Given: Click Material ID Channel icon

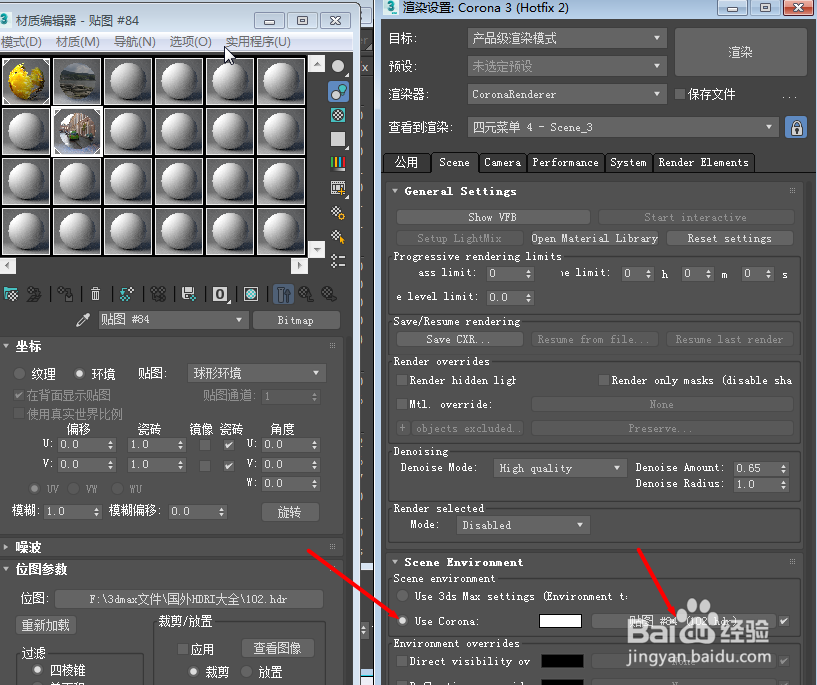Looking at the screenshot, I should pos(220,294).
